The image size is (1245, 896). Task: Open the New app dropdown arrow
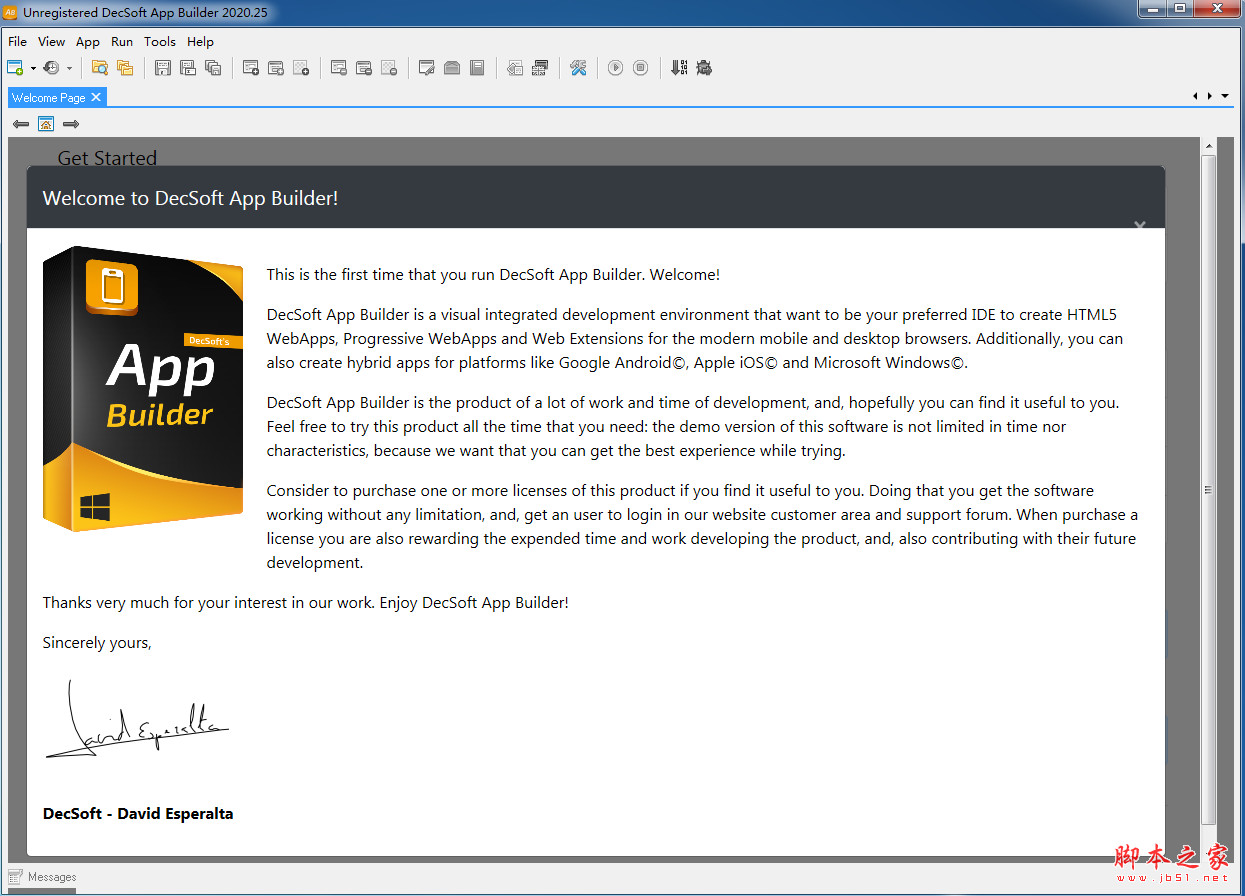pyautogui.click(x=33, y=68)
